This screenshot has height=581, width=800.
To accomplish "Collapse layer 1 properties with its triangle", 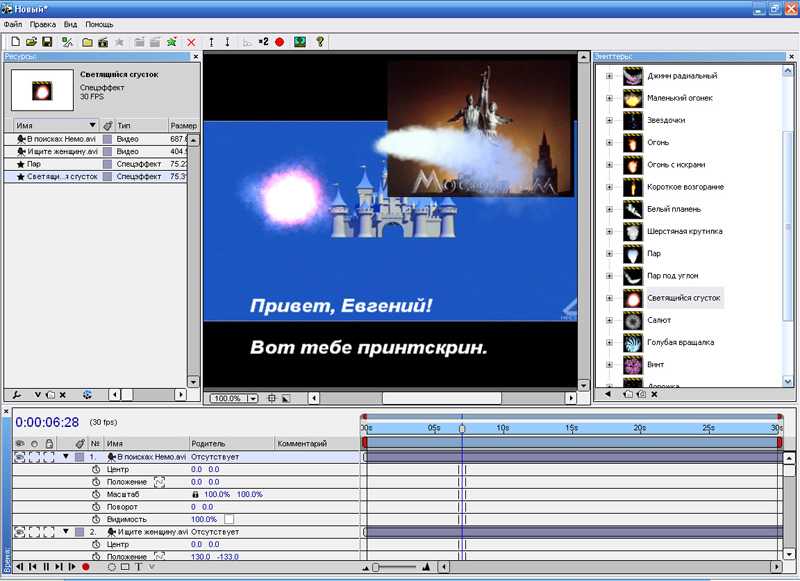I will pos(66,457).
